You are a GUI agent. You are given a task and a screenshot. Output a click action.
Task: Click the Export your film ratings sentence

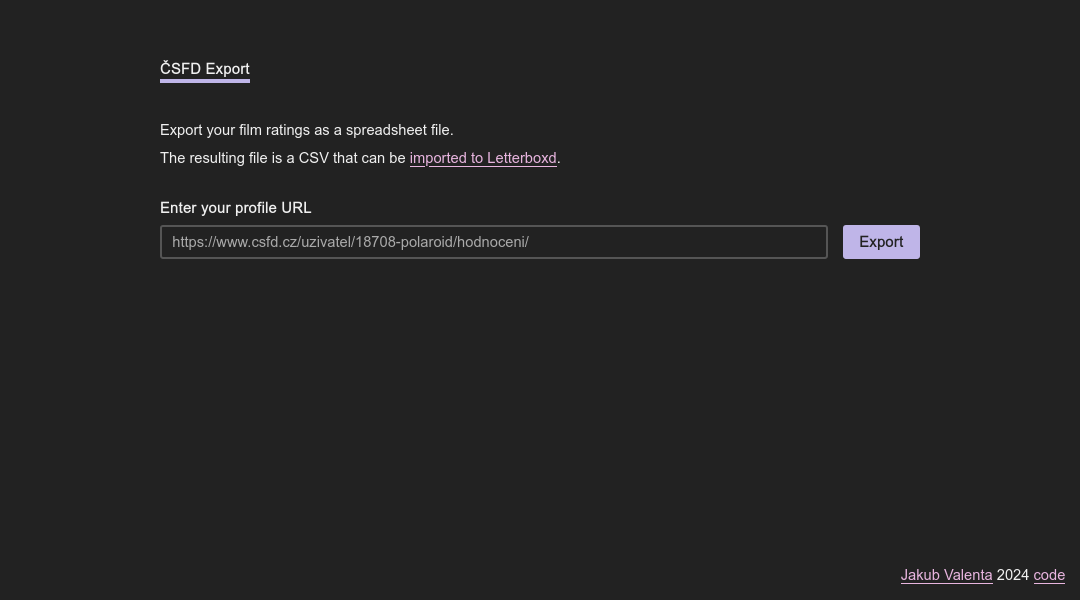coord(307,130)
